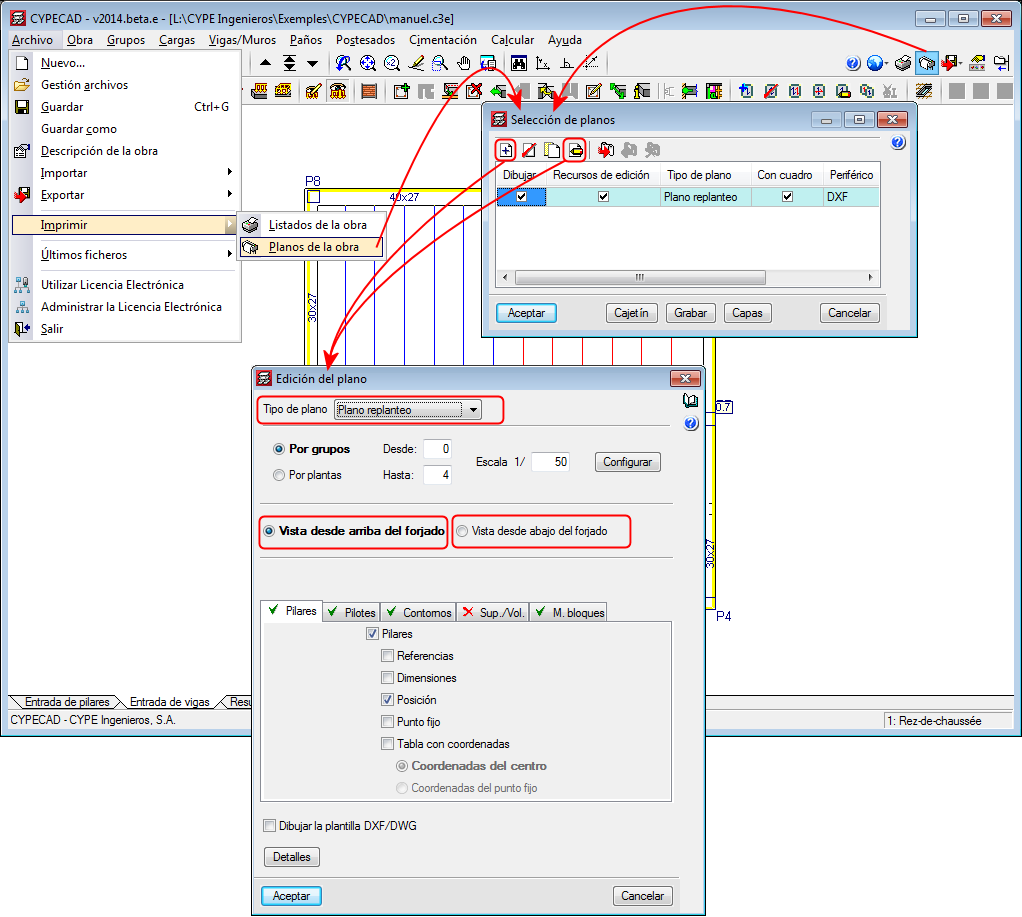Click the Cajetín button

pos(632,313)
